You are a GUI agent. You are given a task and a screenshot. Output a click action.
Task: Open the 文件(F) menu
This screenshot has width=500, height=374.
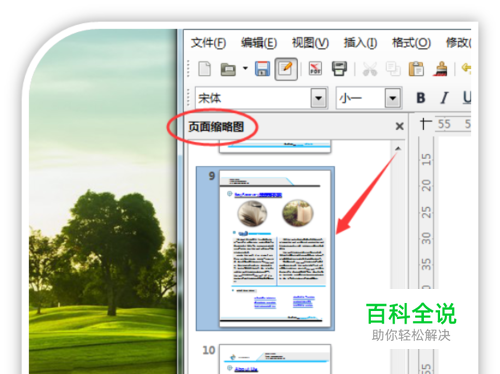click(208, 43)
